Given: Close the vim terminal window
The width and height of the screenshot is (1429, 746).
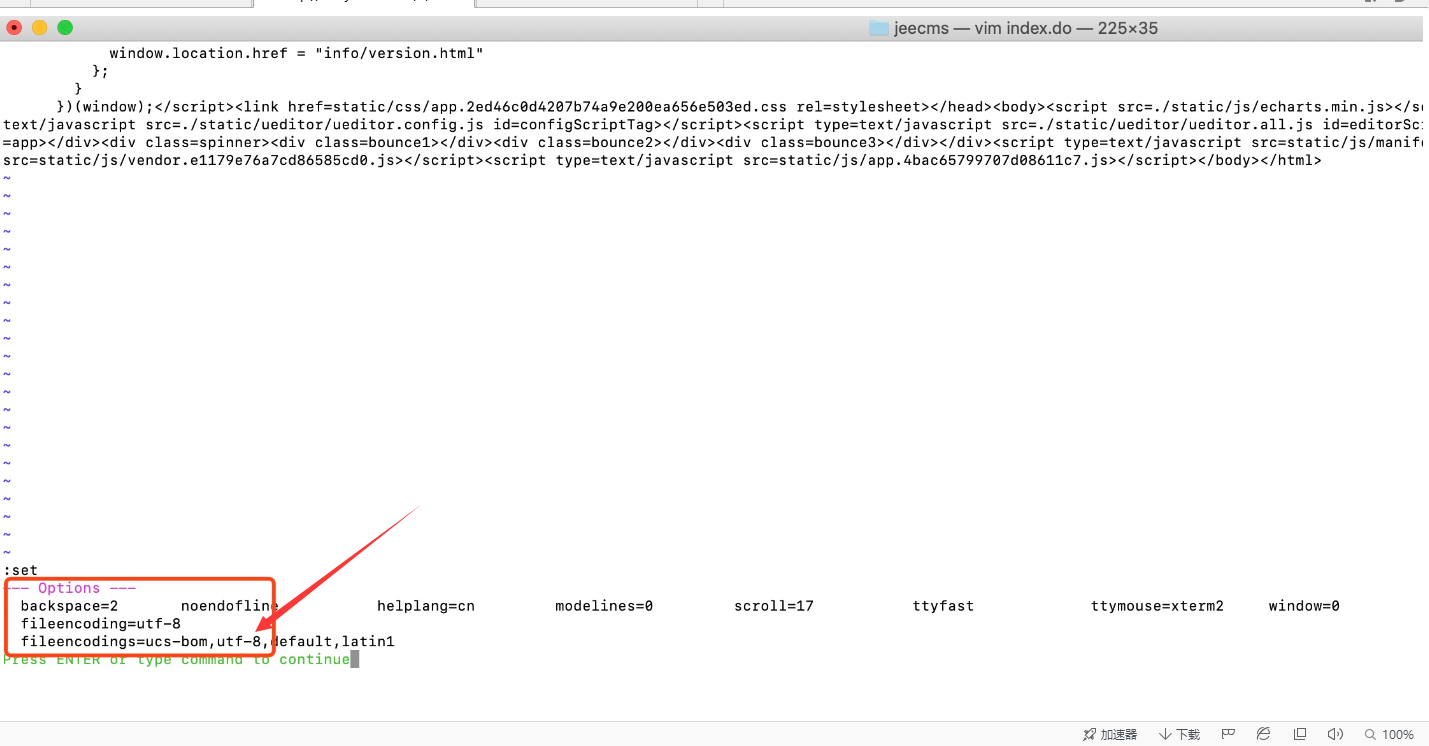Looking at the screenshot, I should (15, 28).
